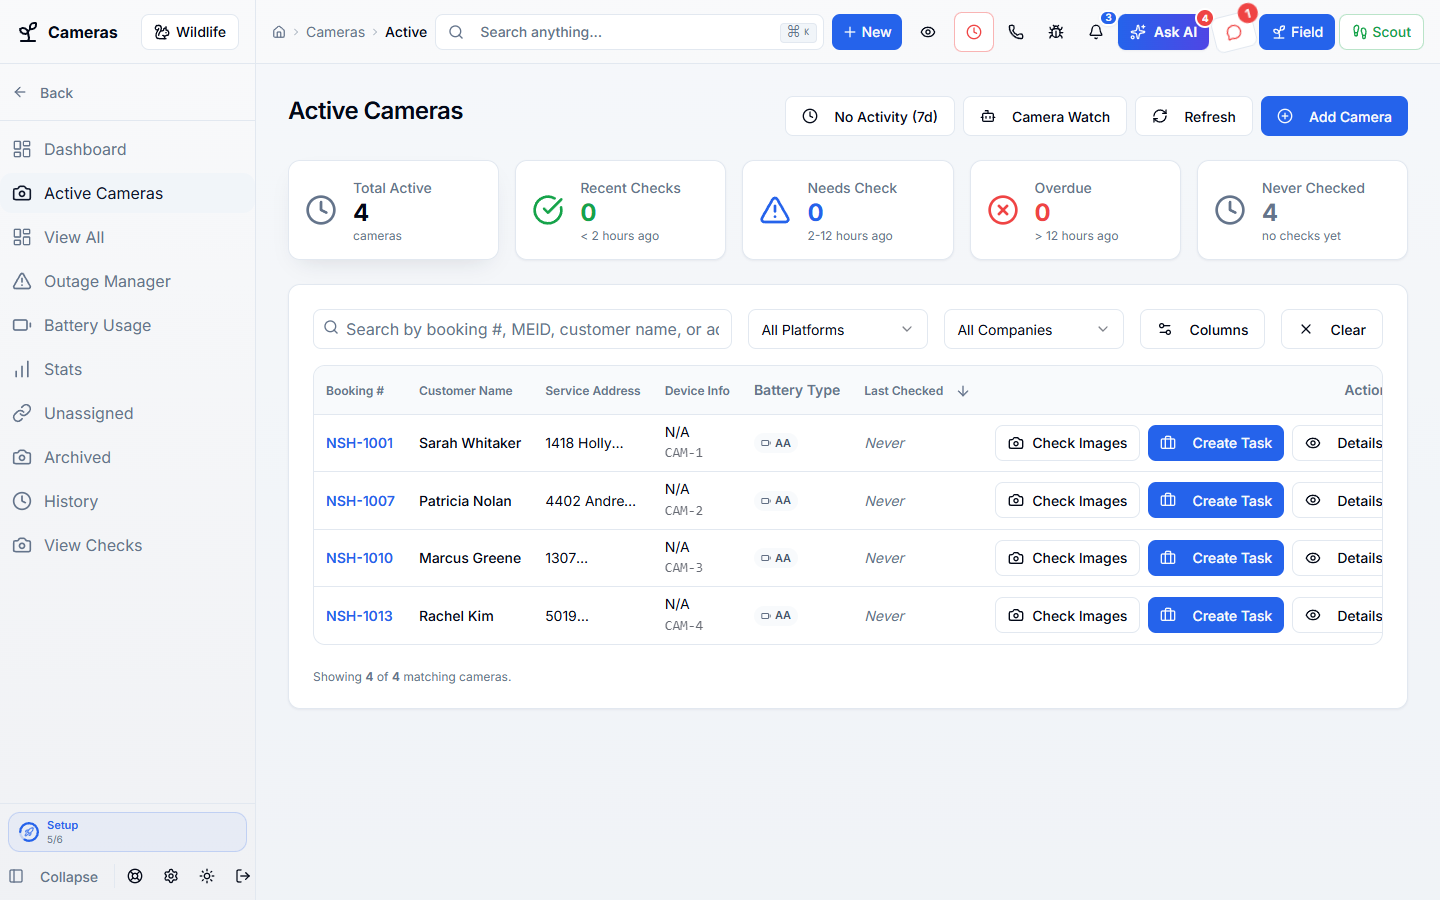This screenshot has width=1440, height=900.
Task: Open the red clock timer icon
Action: [x=974, y=32]
